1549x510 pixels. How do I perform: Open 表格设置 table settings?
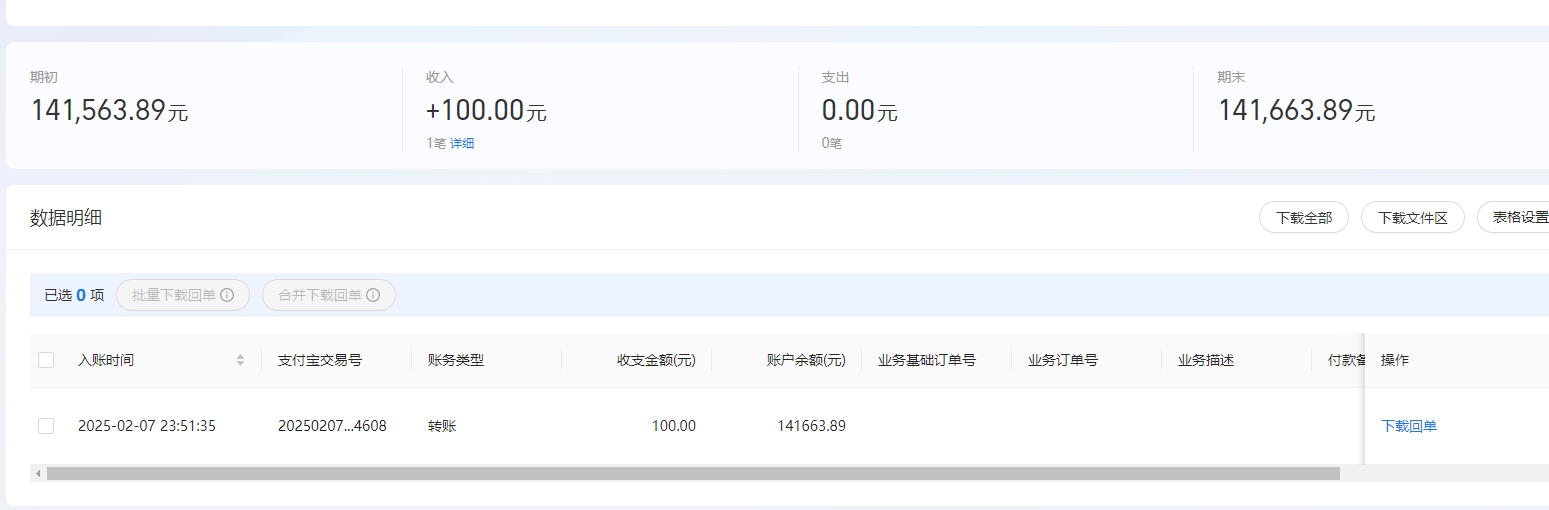pyautogui.click(x=1515, y=217)
